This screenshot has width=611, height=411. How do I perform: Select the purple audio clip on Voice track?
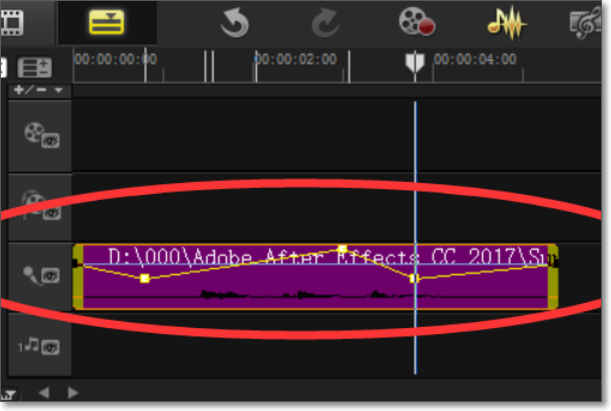click(x=316, y=277)
